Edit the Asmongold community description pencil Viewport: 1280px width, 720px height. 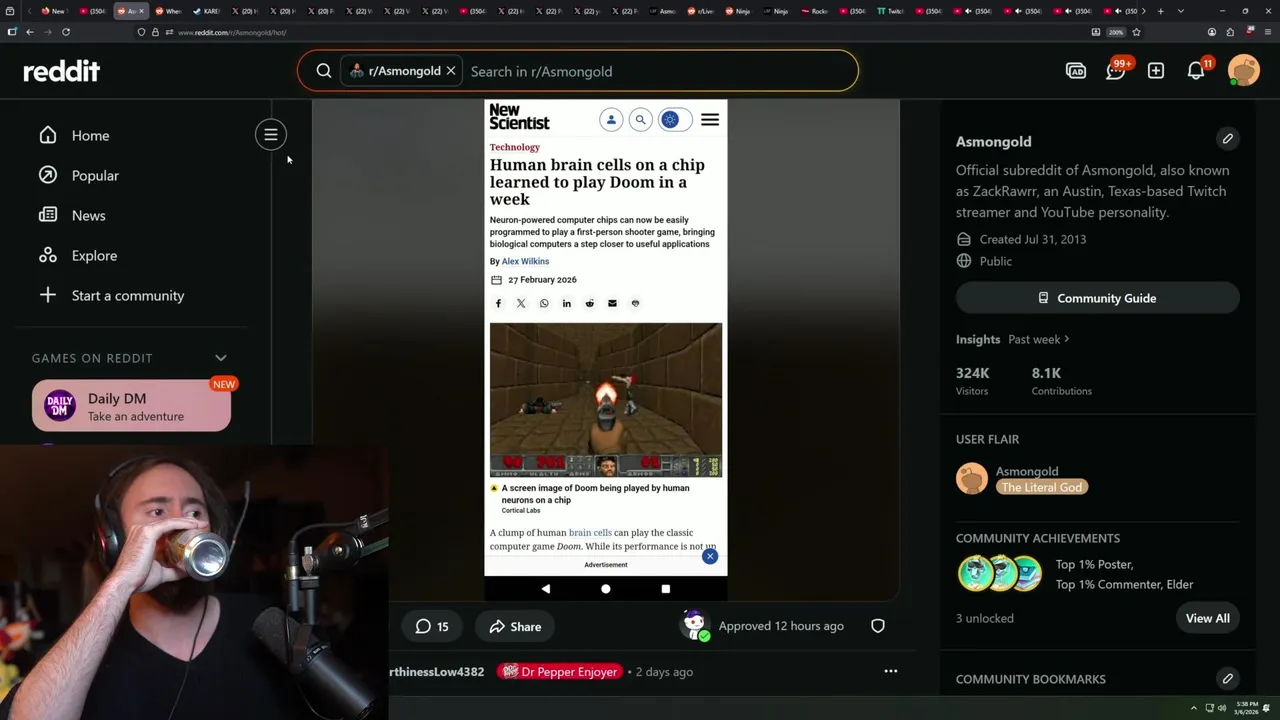1227,138
